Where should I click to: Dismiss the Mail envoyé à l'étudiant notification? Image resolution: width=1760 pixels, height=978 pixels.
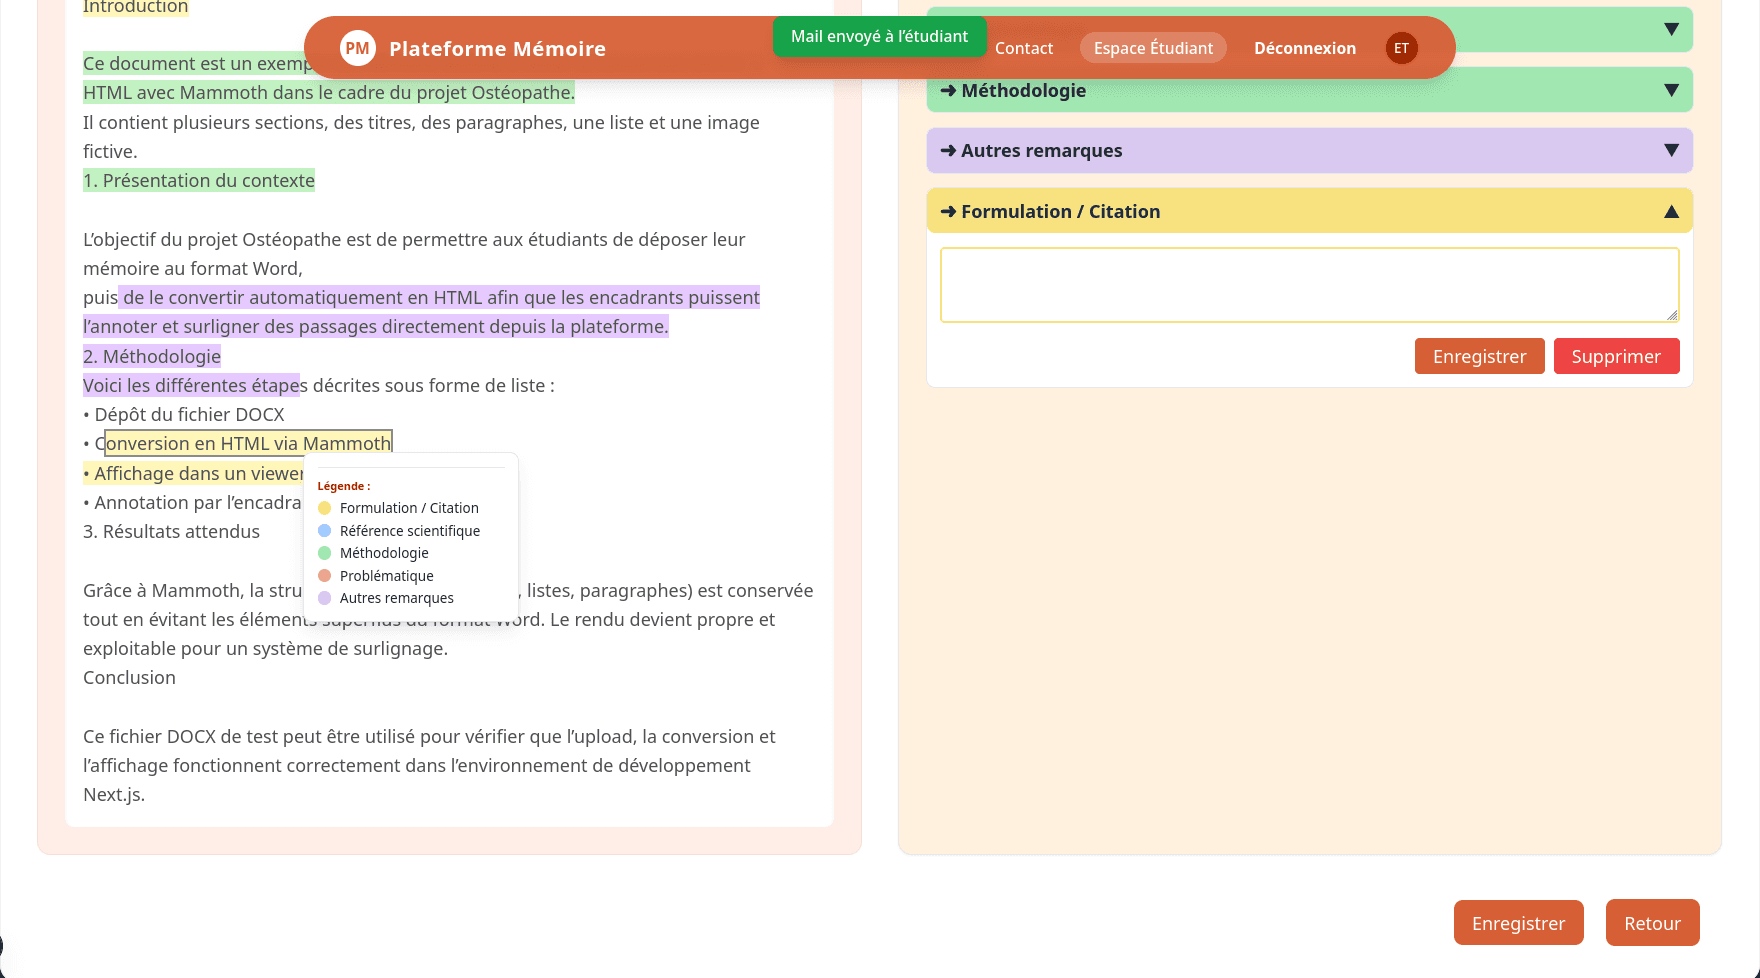tap(879, 36)
